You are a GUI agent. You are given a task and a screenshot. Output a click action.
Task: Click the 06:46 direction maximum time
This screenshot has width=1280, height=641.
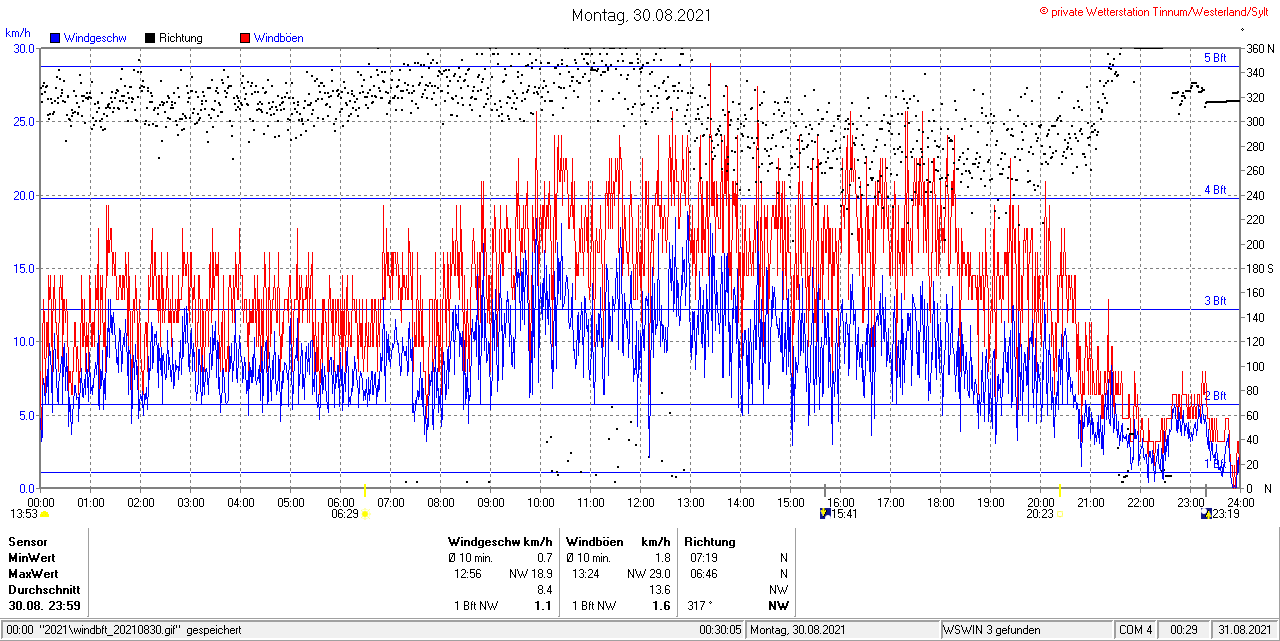click(704, 574)
